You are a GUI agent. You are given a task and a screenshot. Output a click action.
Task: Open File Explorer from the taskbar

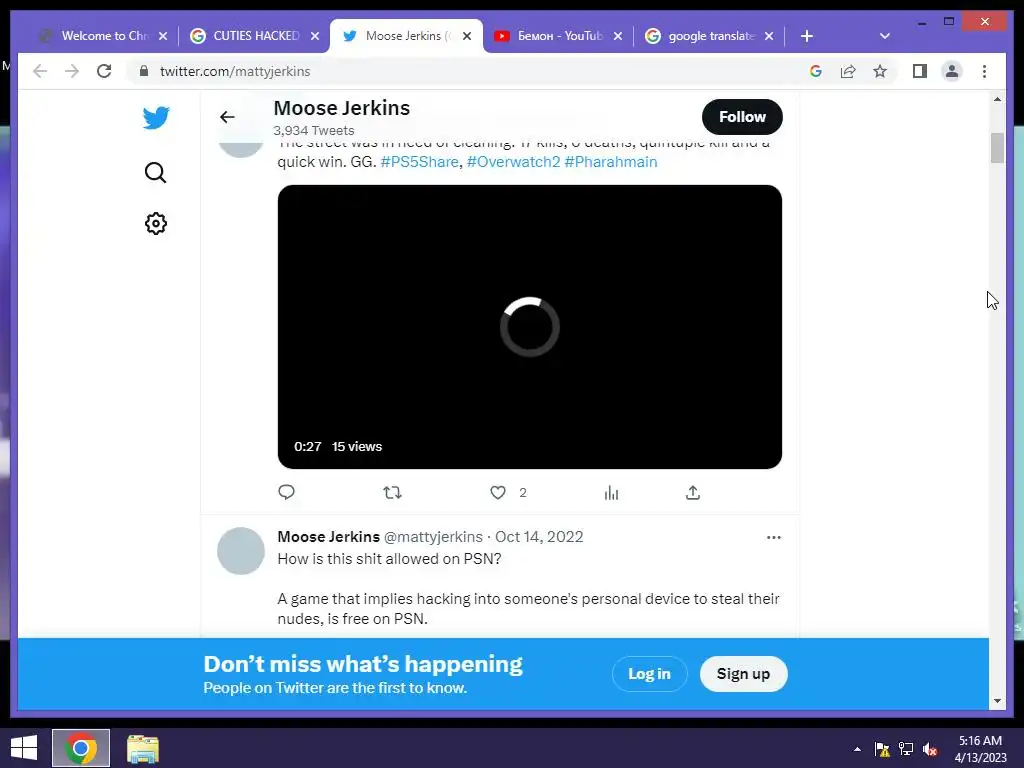pyautogui.click(x=142, y=748)
